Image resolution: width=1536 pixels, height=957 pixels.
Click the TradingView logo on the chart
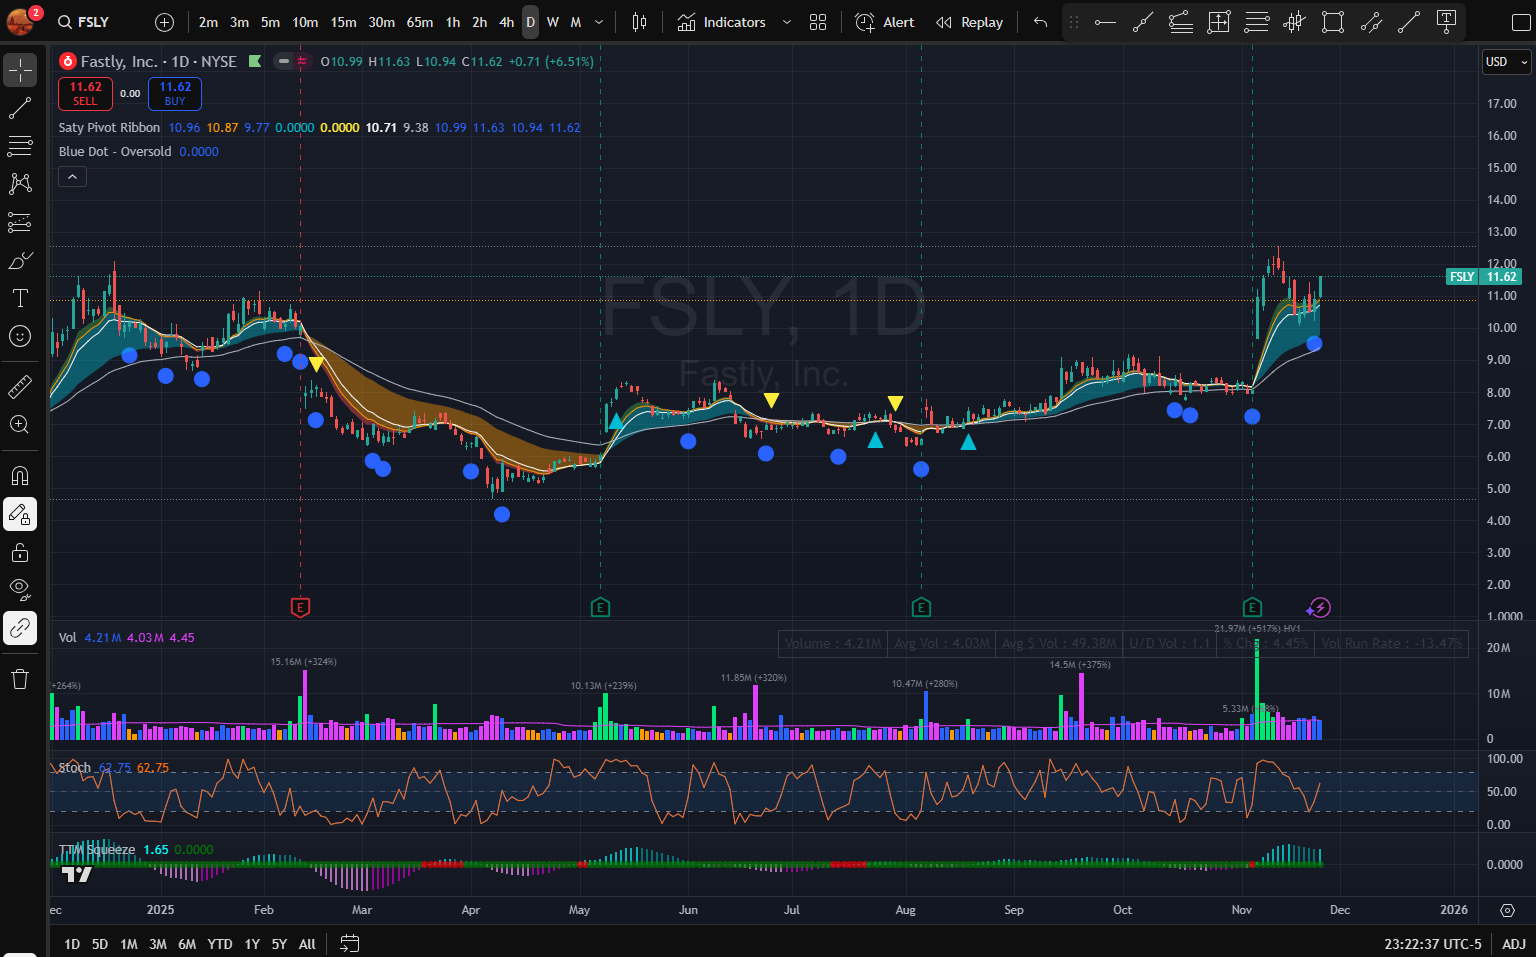click(77, 875)
